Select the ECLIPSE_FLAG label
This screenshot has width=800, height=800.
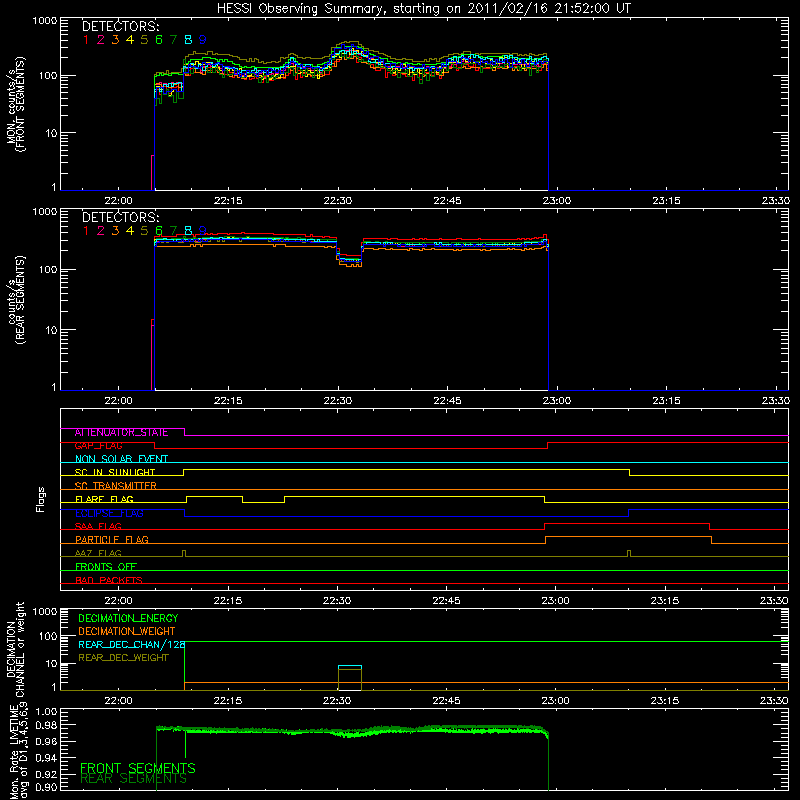click(x=109, y=513)
